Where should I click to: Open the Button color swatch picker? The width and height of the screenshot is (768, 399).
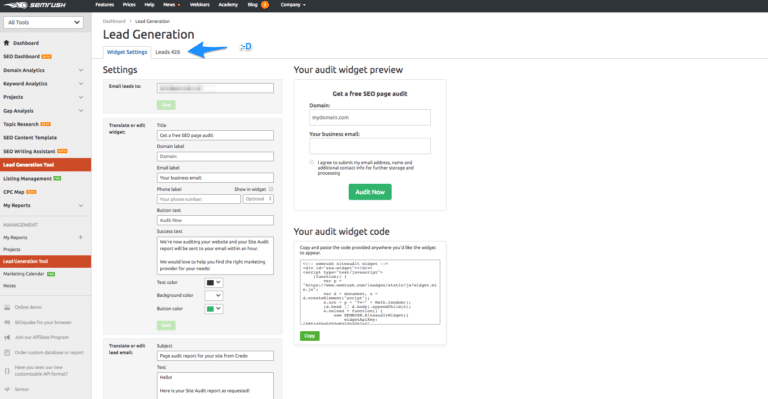click(214, 308)
